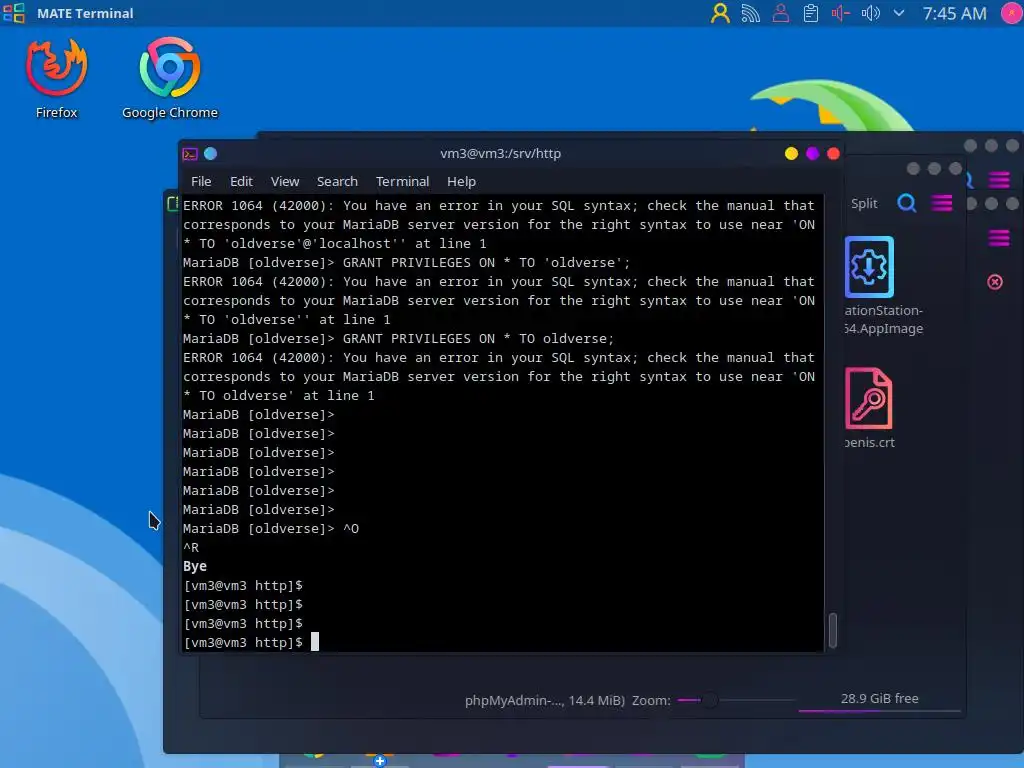The height and width of the screenshot is (768, 1024).
Task: Click the 'Bye' output line in the terminal
Action: coord(195,566)
